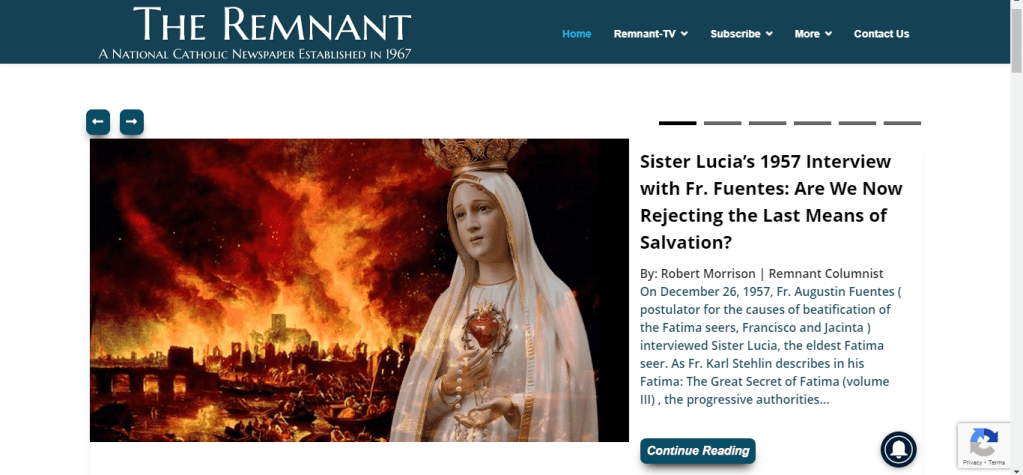1023x475 pixels.
Task: Select the fifth slide indicator bar
Action: (857, 123)
